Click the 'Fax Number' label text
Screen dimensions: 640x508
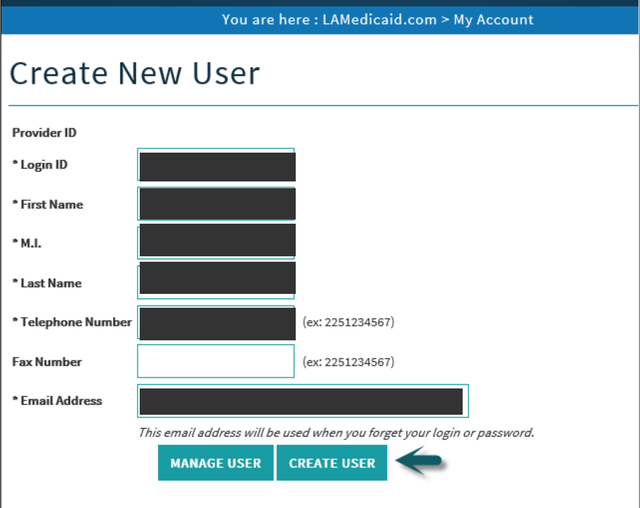47,362
